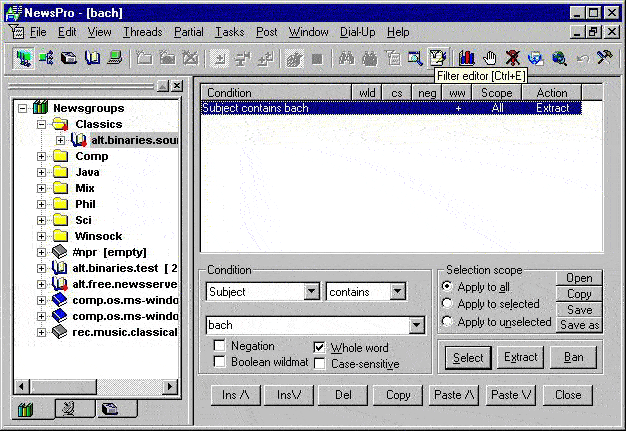Click the undo arrow toolbar icon
The height and width of the screenshot is (431, 626).
583,59
